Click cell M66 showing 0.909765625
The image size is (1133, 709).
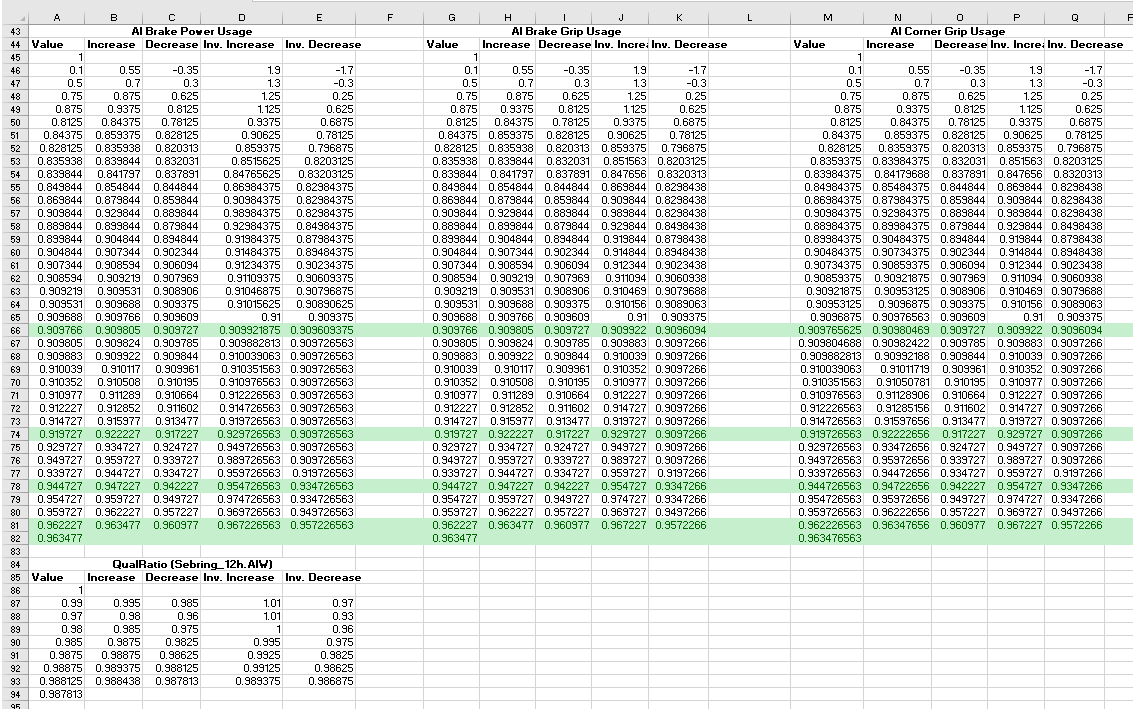[827, 330]
